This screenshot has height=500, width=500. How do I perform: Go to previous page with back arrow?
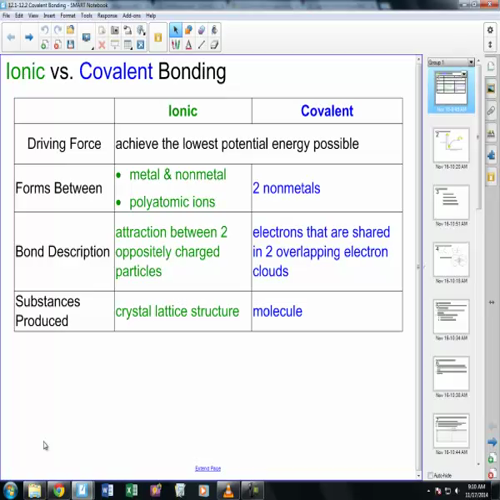point(11,37)
